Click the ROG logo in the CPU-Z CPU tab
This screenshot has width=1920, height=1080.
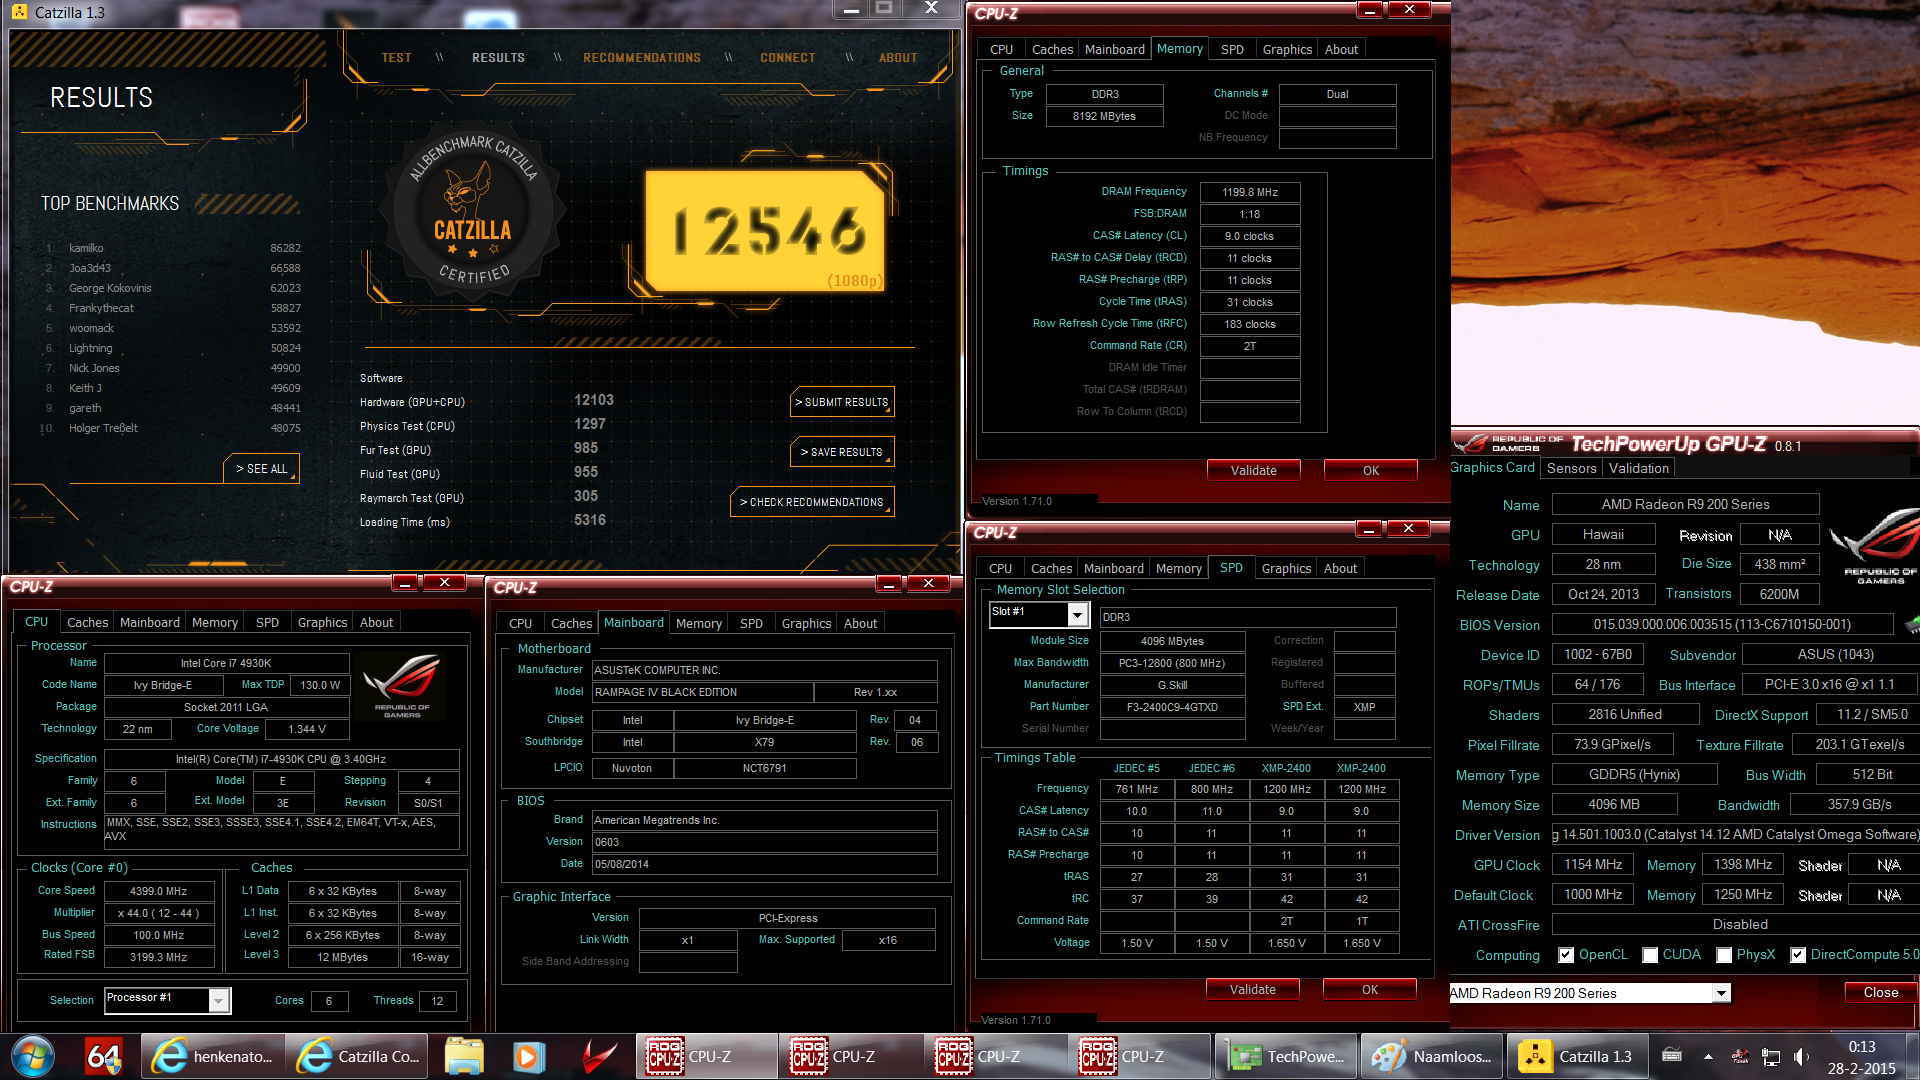[402, 686]
